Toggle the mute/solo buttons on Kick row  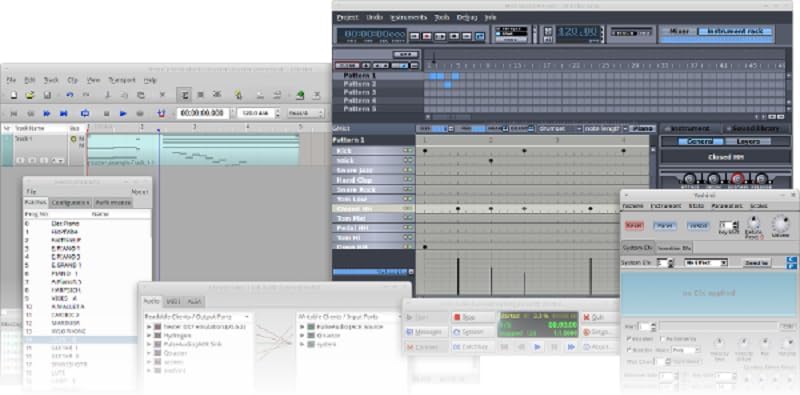tap(408, 151)
